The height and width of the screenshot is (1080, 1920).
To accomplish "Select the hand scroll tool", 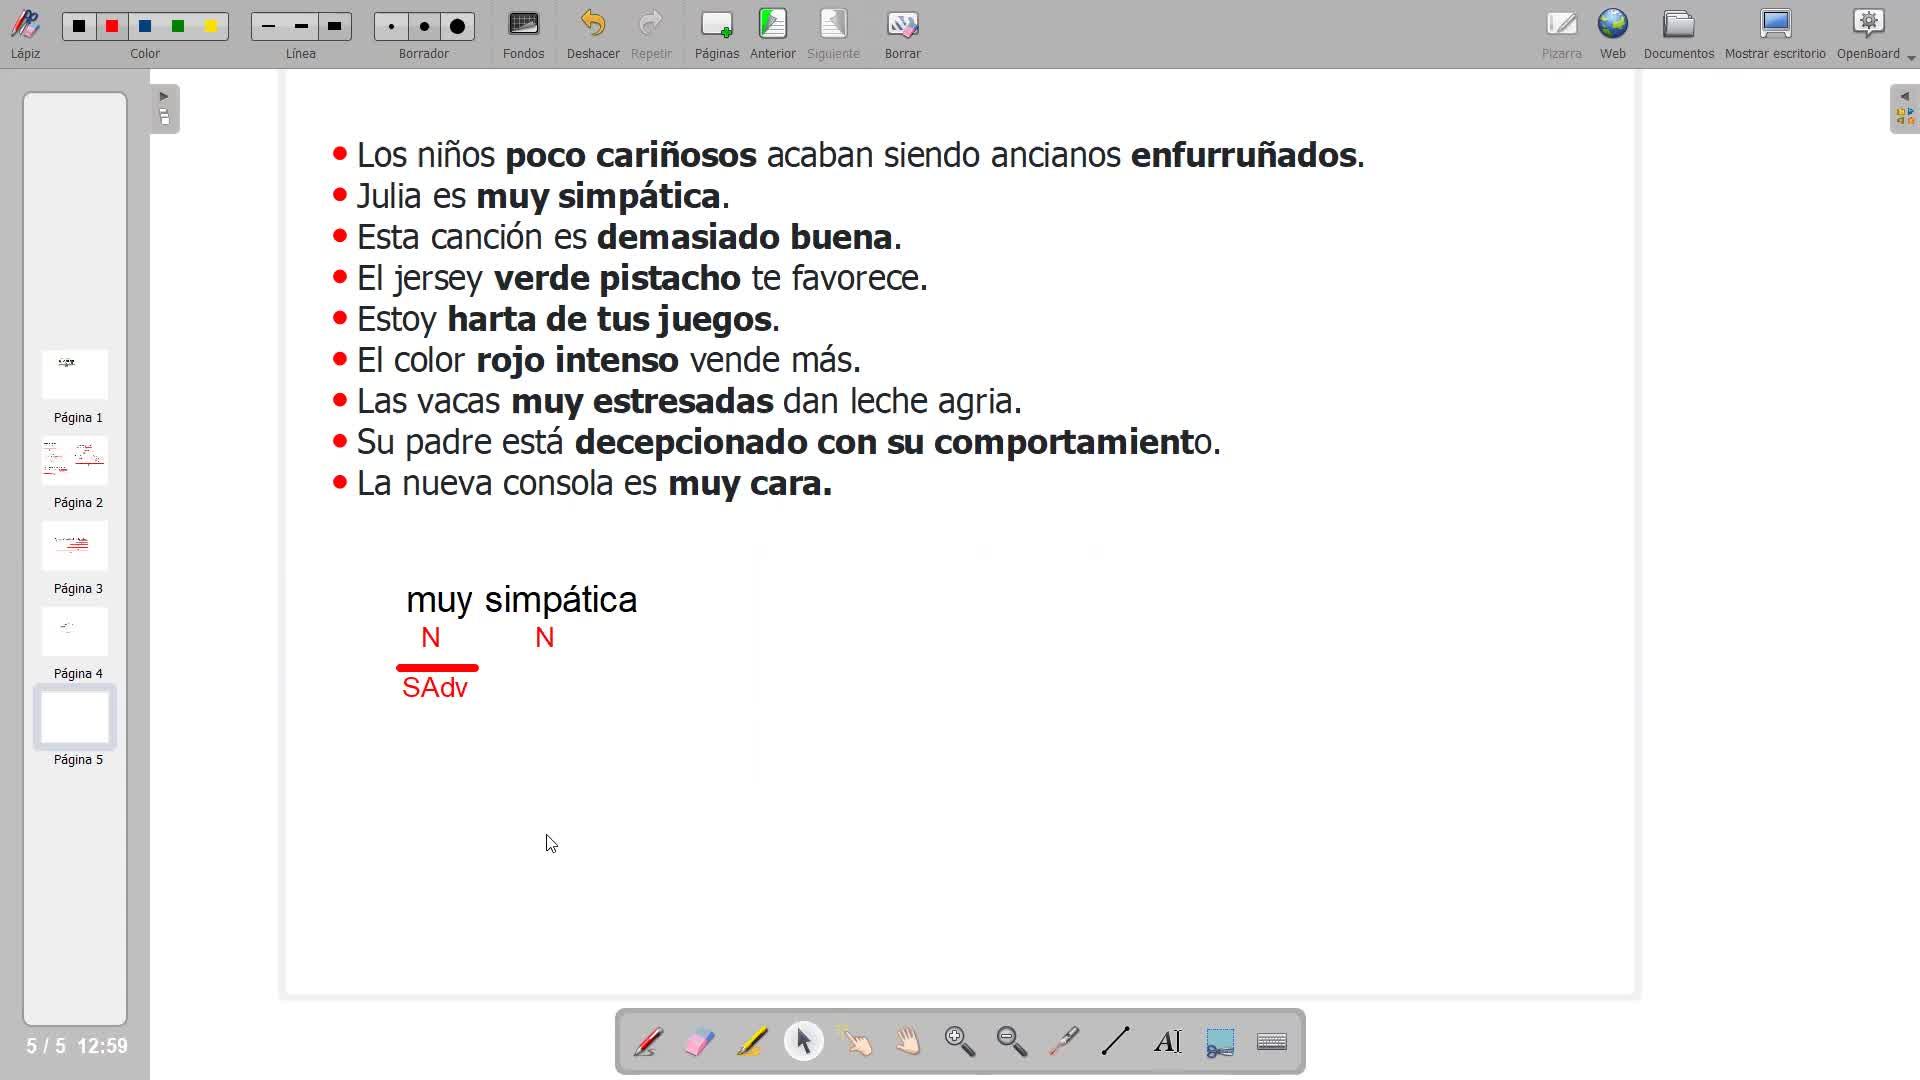I will [908, 1042].
